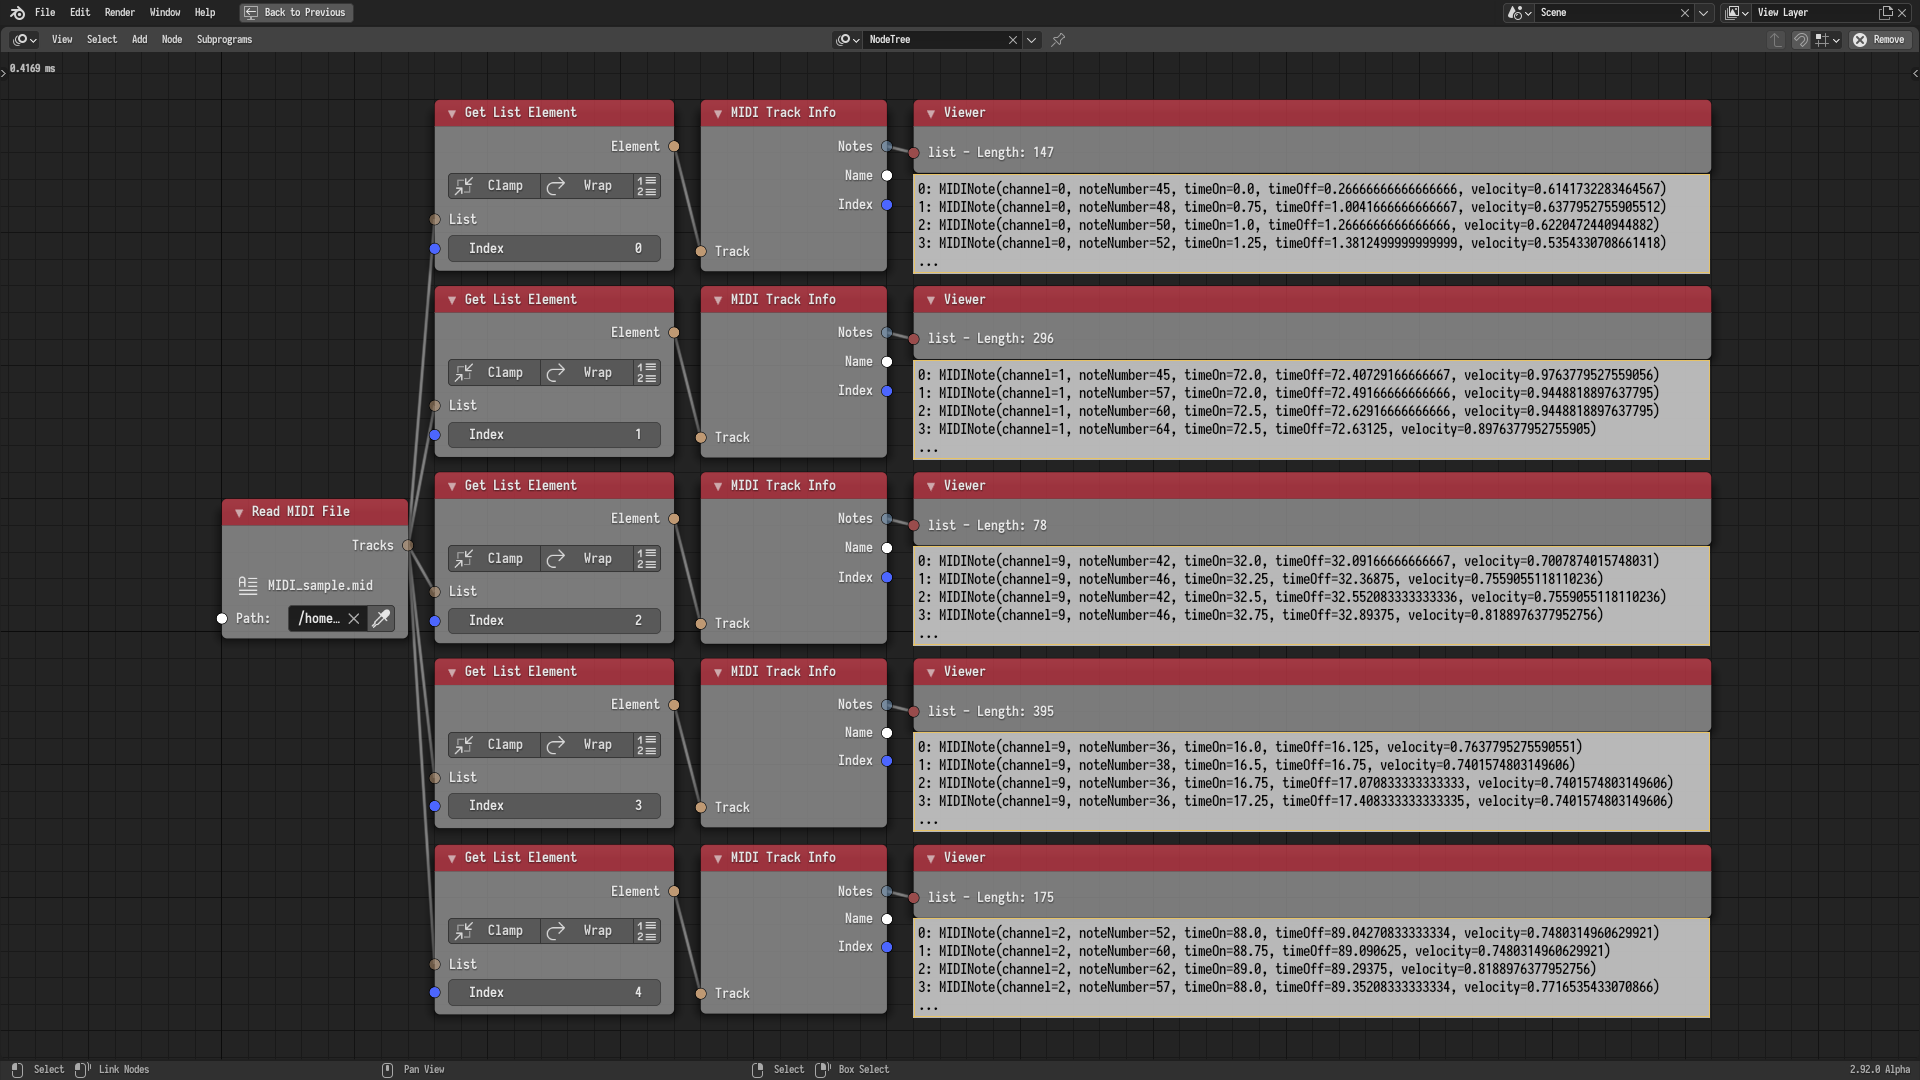Click list-index icon in Index 1 node
Screen dimensions: 1920x1080
(x=647, y=373)
